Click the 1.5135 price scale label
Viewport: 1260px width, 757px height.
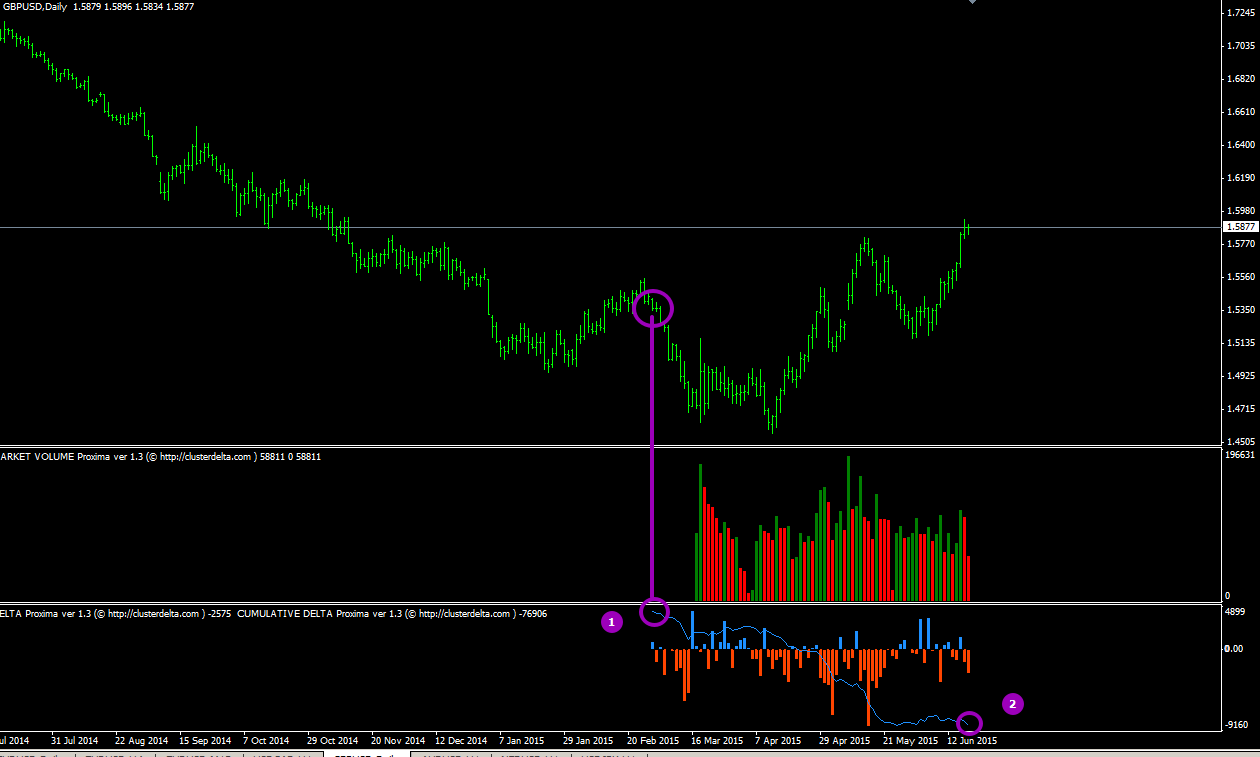[1240, 343]
